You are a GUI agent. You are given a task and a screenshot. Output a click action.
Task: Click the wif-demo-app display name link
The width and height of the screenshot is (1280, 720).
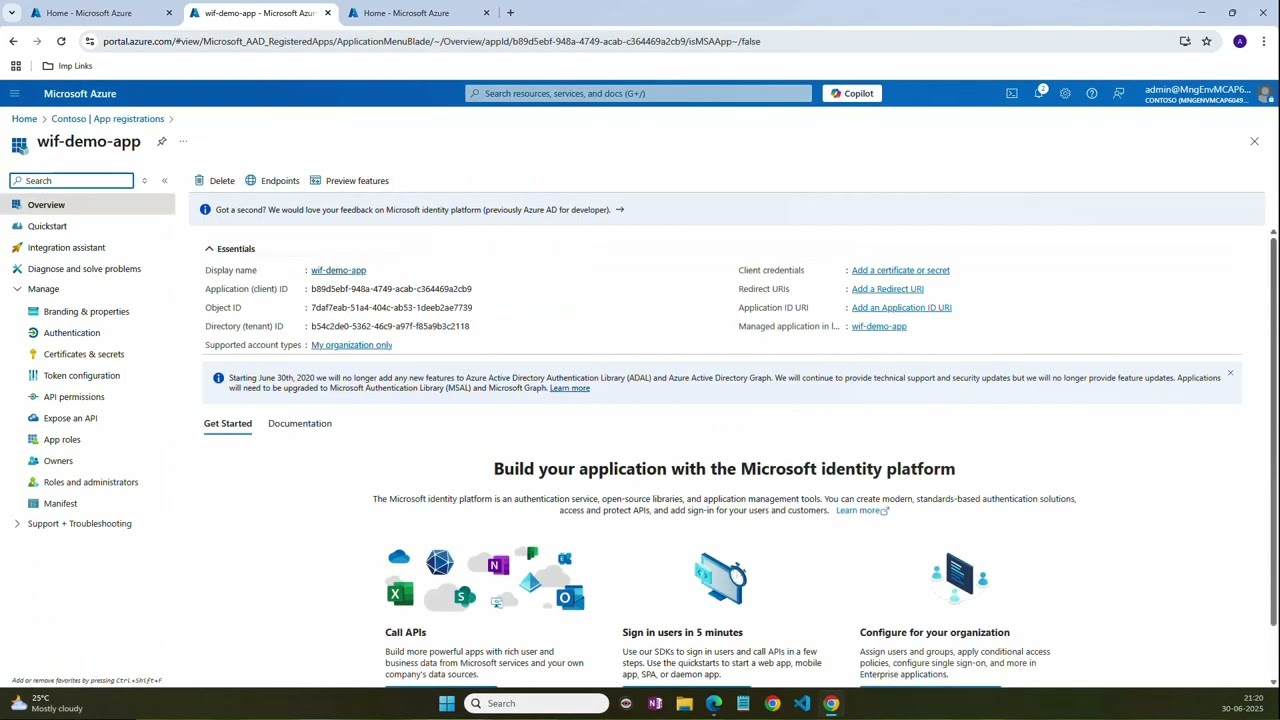338,270
